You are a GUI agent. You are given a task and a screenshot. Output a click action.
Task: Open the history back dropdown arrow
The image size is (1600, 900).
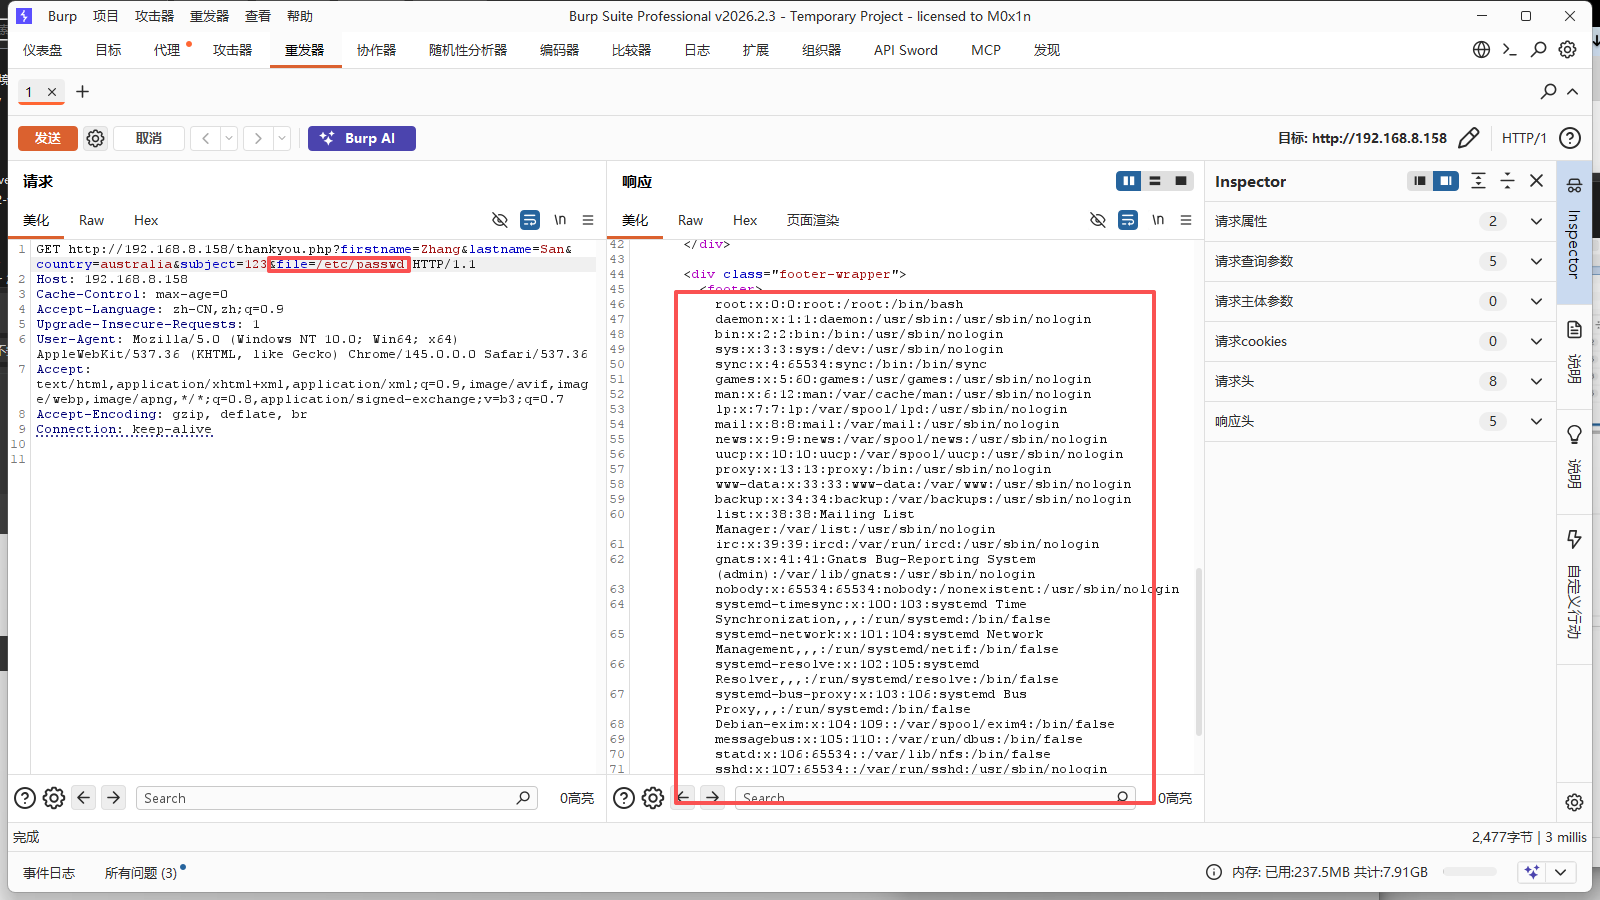tap(229, 138)
